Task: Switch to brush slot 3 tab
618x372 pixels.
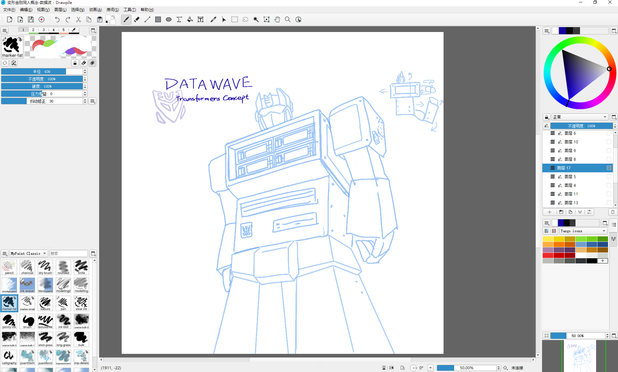Action: click(x=44, y=30)
